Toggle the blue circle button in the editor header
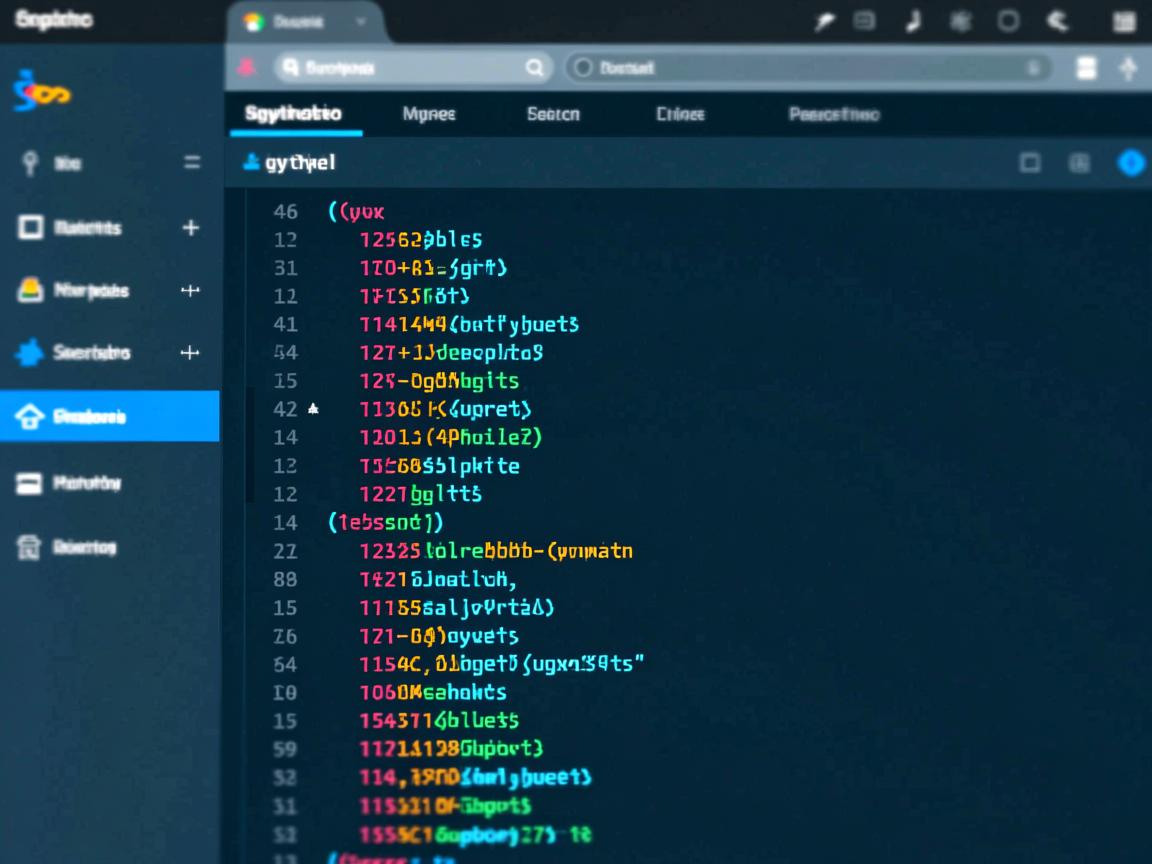This screenshot has width=1152, height=864. (1131, 163)
